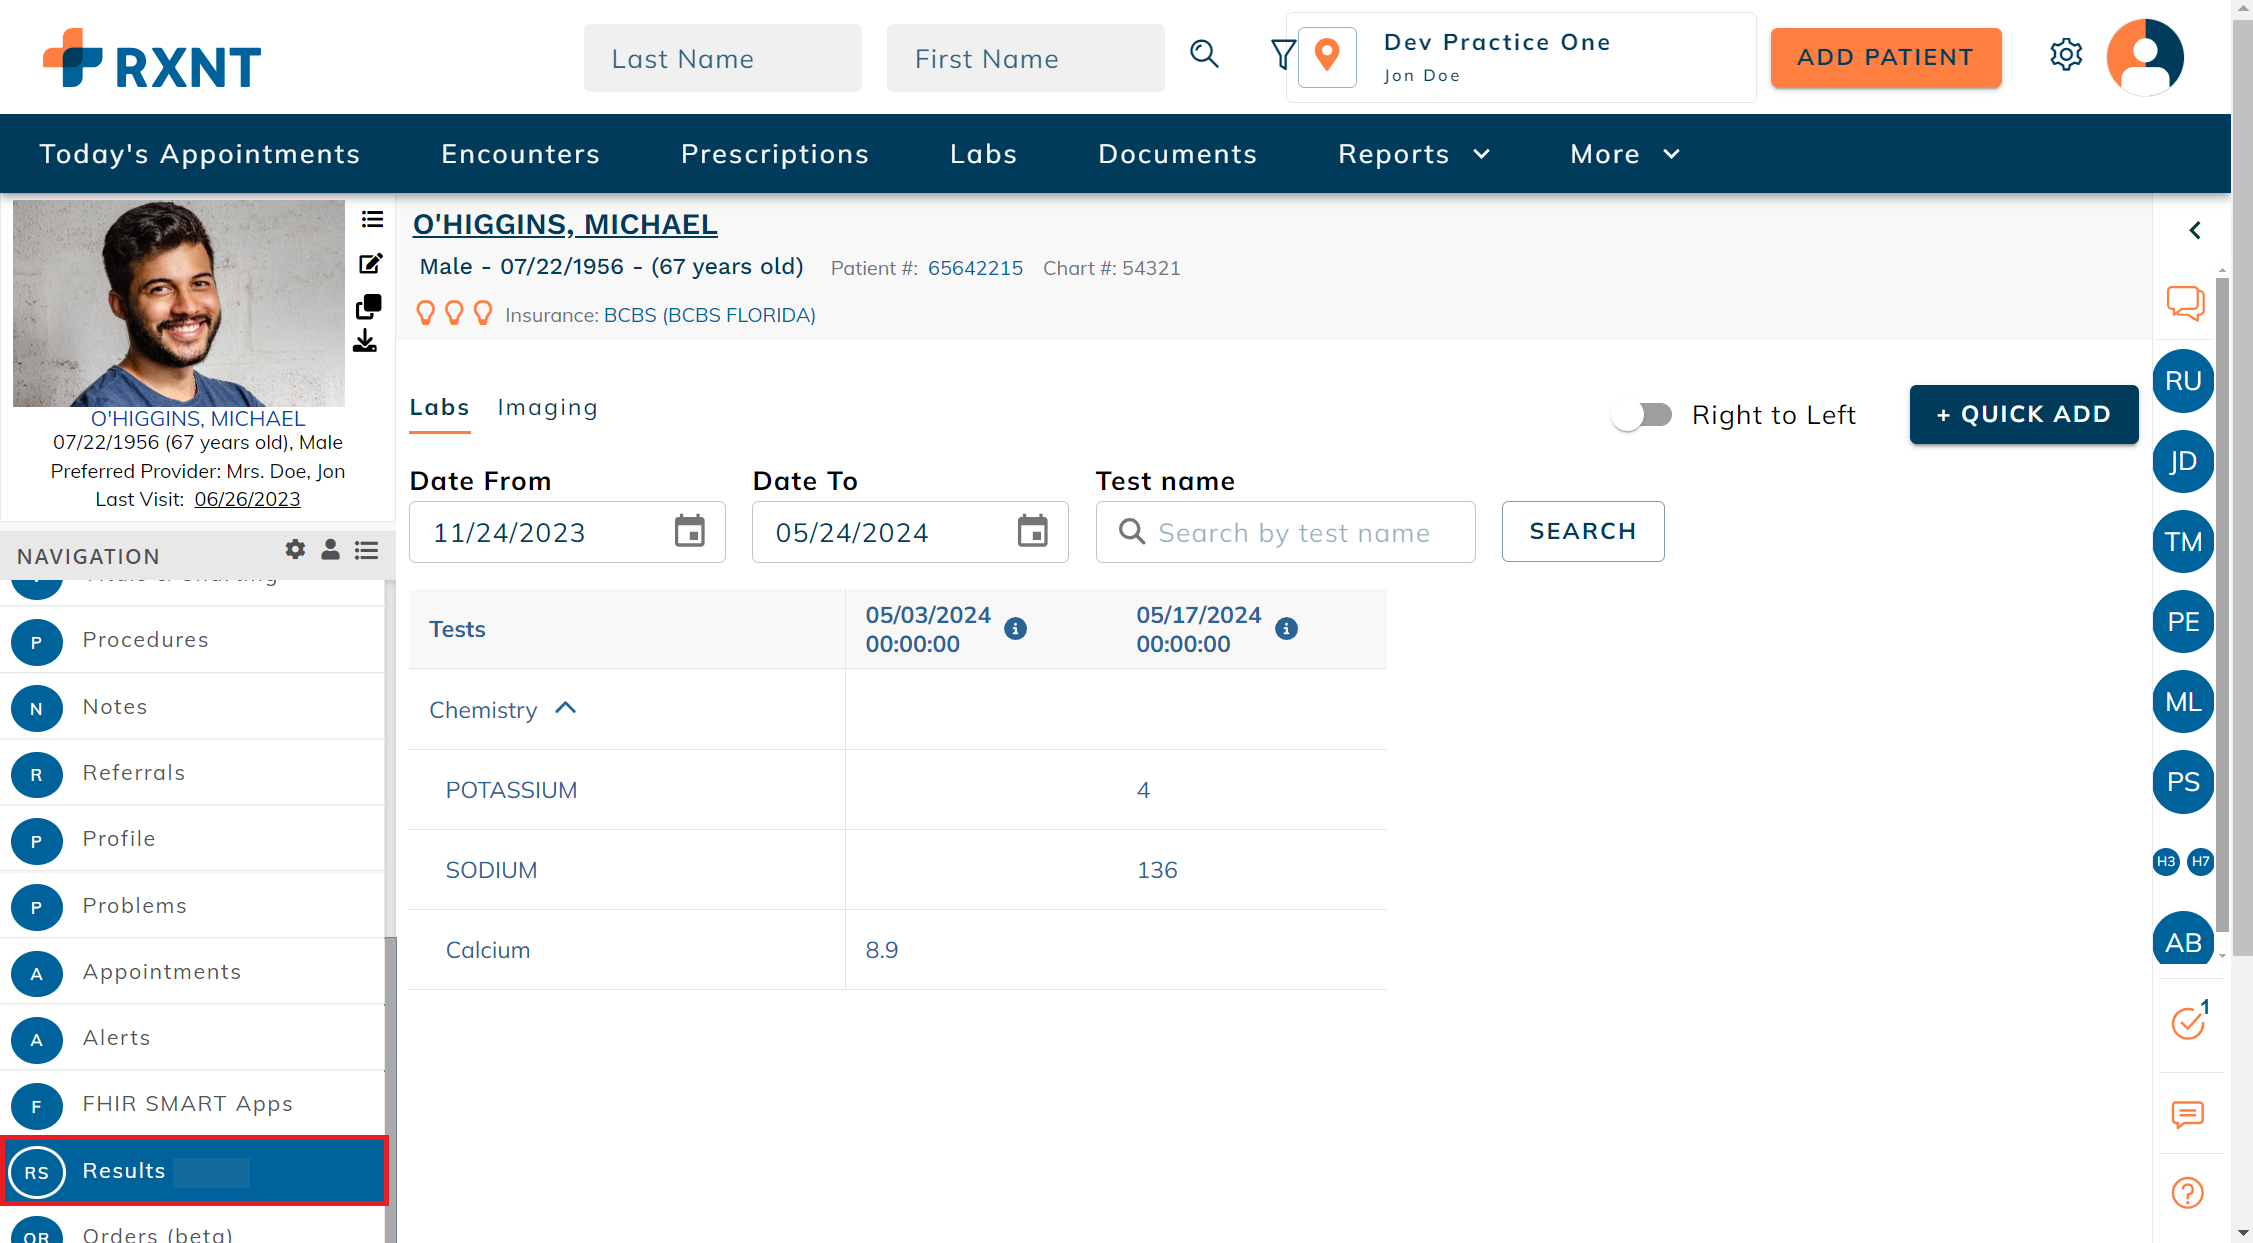Click the small H3 badge
The width and height of the screenshot is (2253, 1243).
point(2166,861)
